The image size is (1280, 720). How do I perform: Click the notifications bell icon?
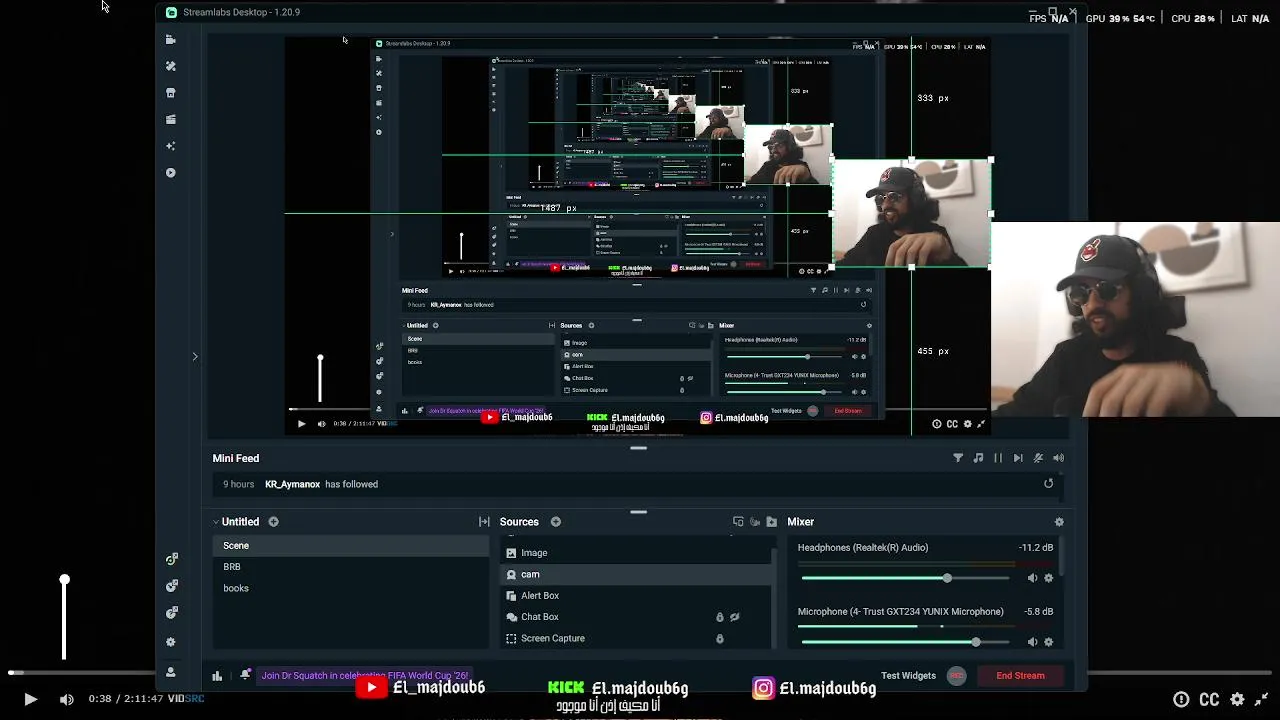[245, 675]
